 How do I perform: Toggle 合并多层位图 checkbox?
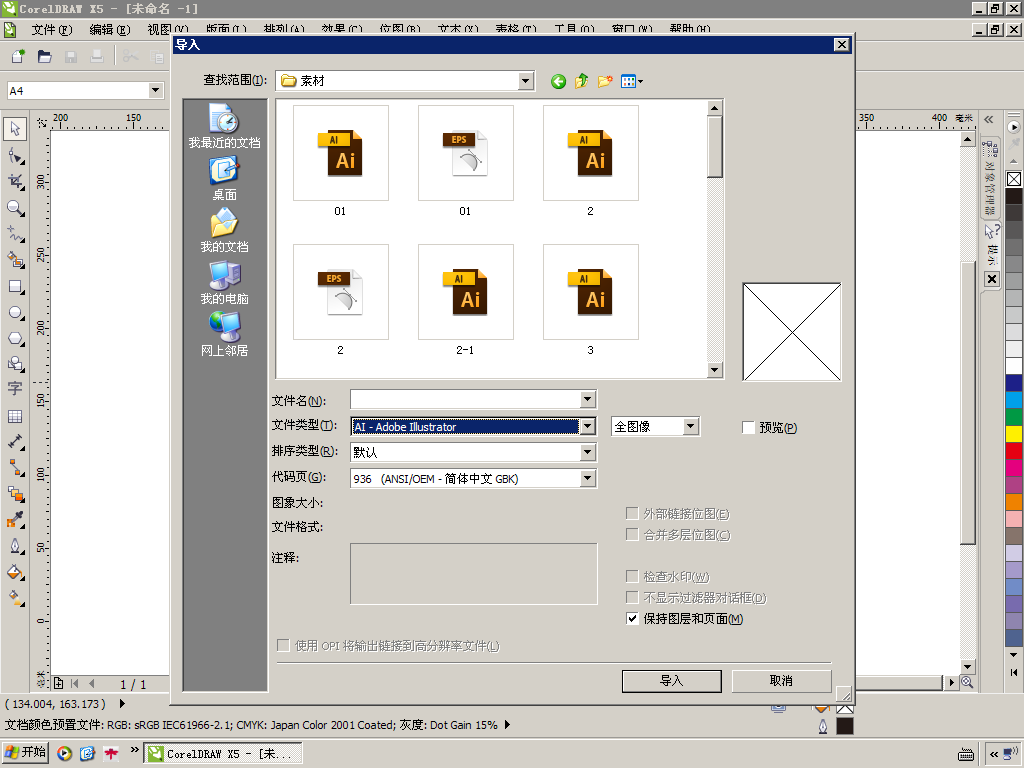coord(632,534)
